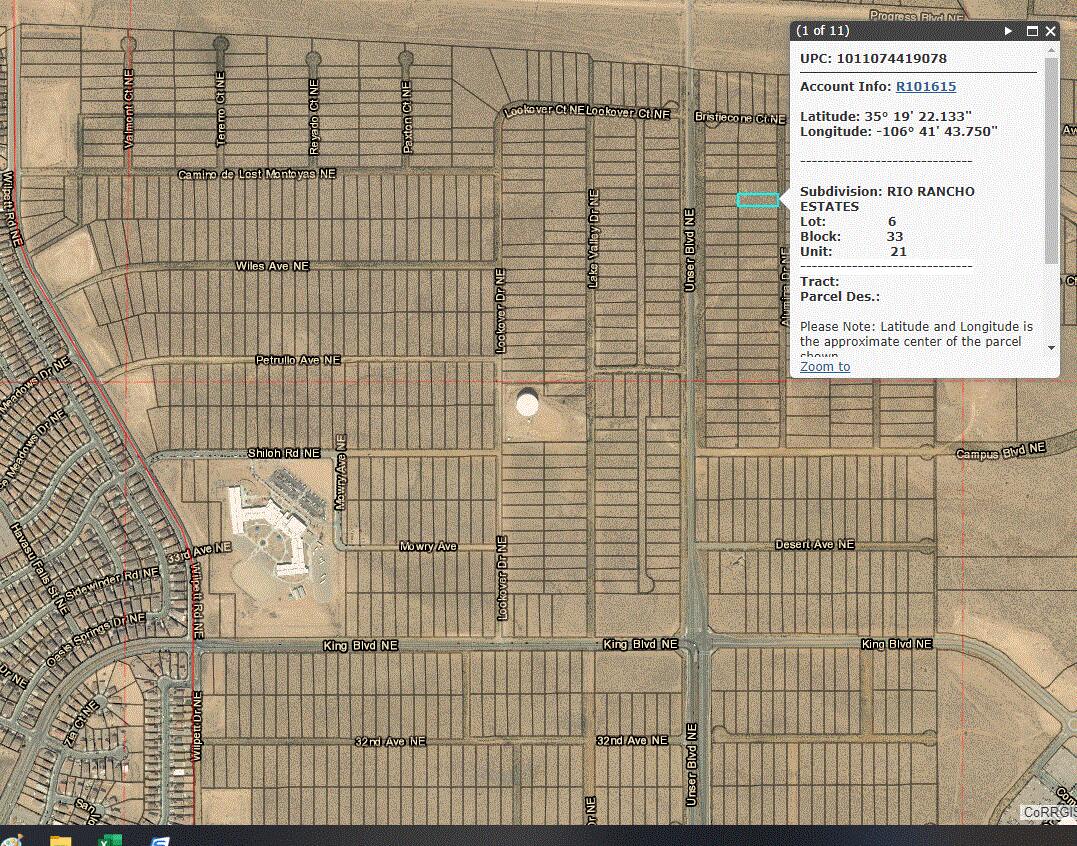Click the 'Camino de Lost Montoyas NE' label
This screenshot has height=846, width=1077.
point(257,174)
